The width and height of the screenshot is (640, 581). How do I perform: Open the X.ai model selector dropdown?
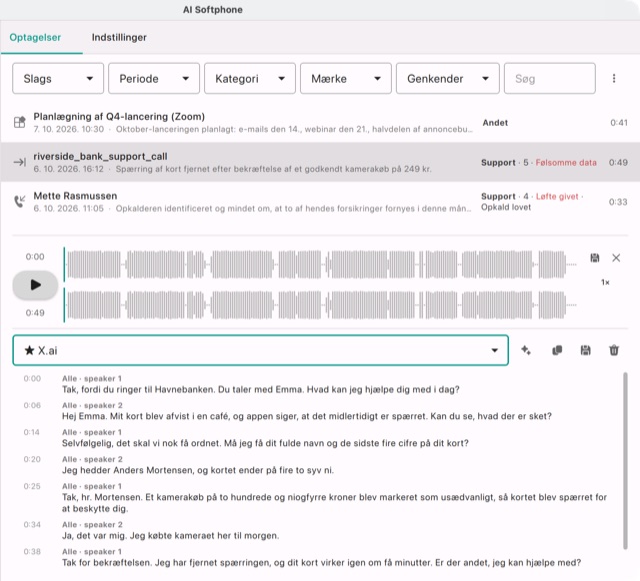tap(260, 350)
